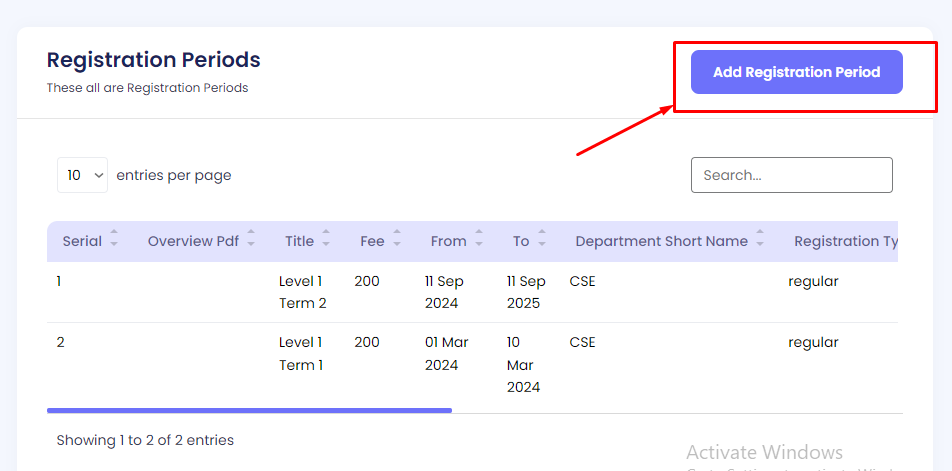Select the Registration Type column header
The height and width of the screenshot is (471, 952).
844,241
